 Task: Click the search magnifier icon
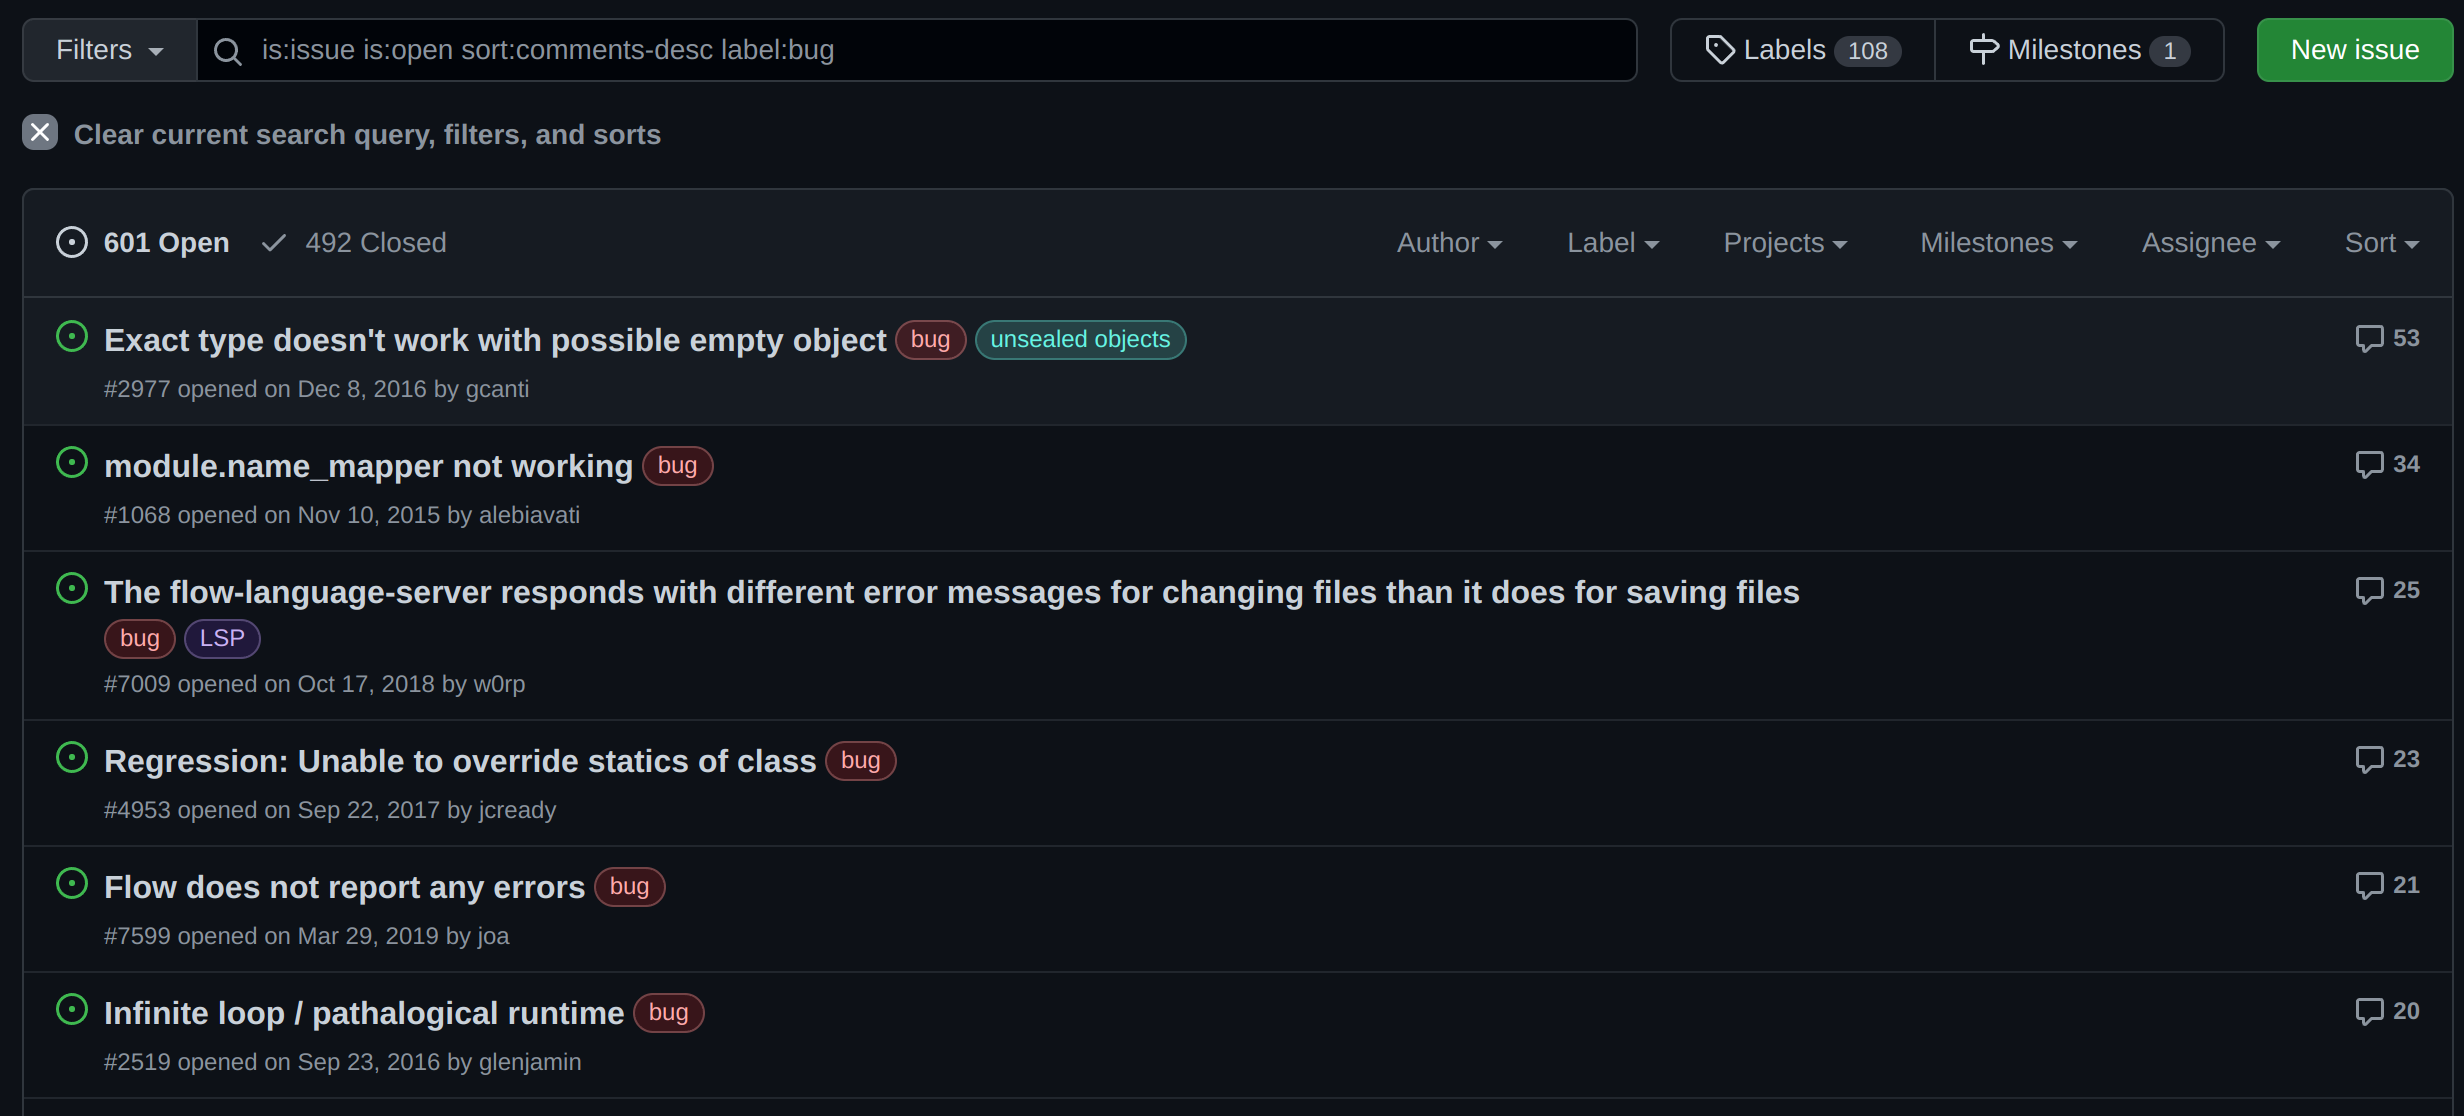[x=228, y=51]
